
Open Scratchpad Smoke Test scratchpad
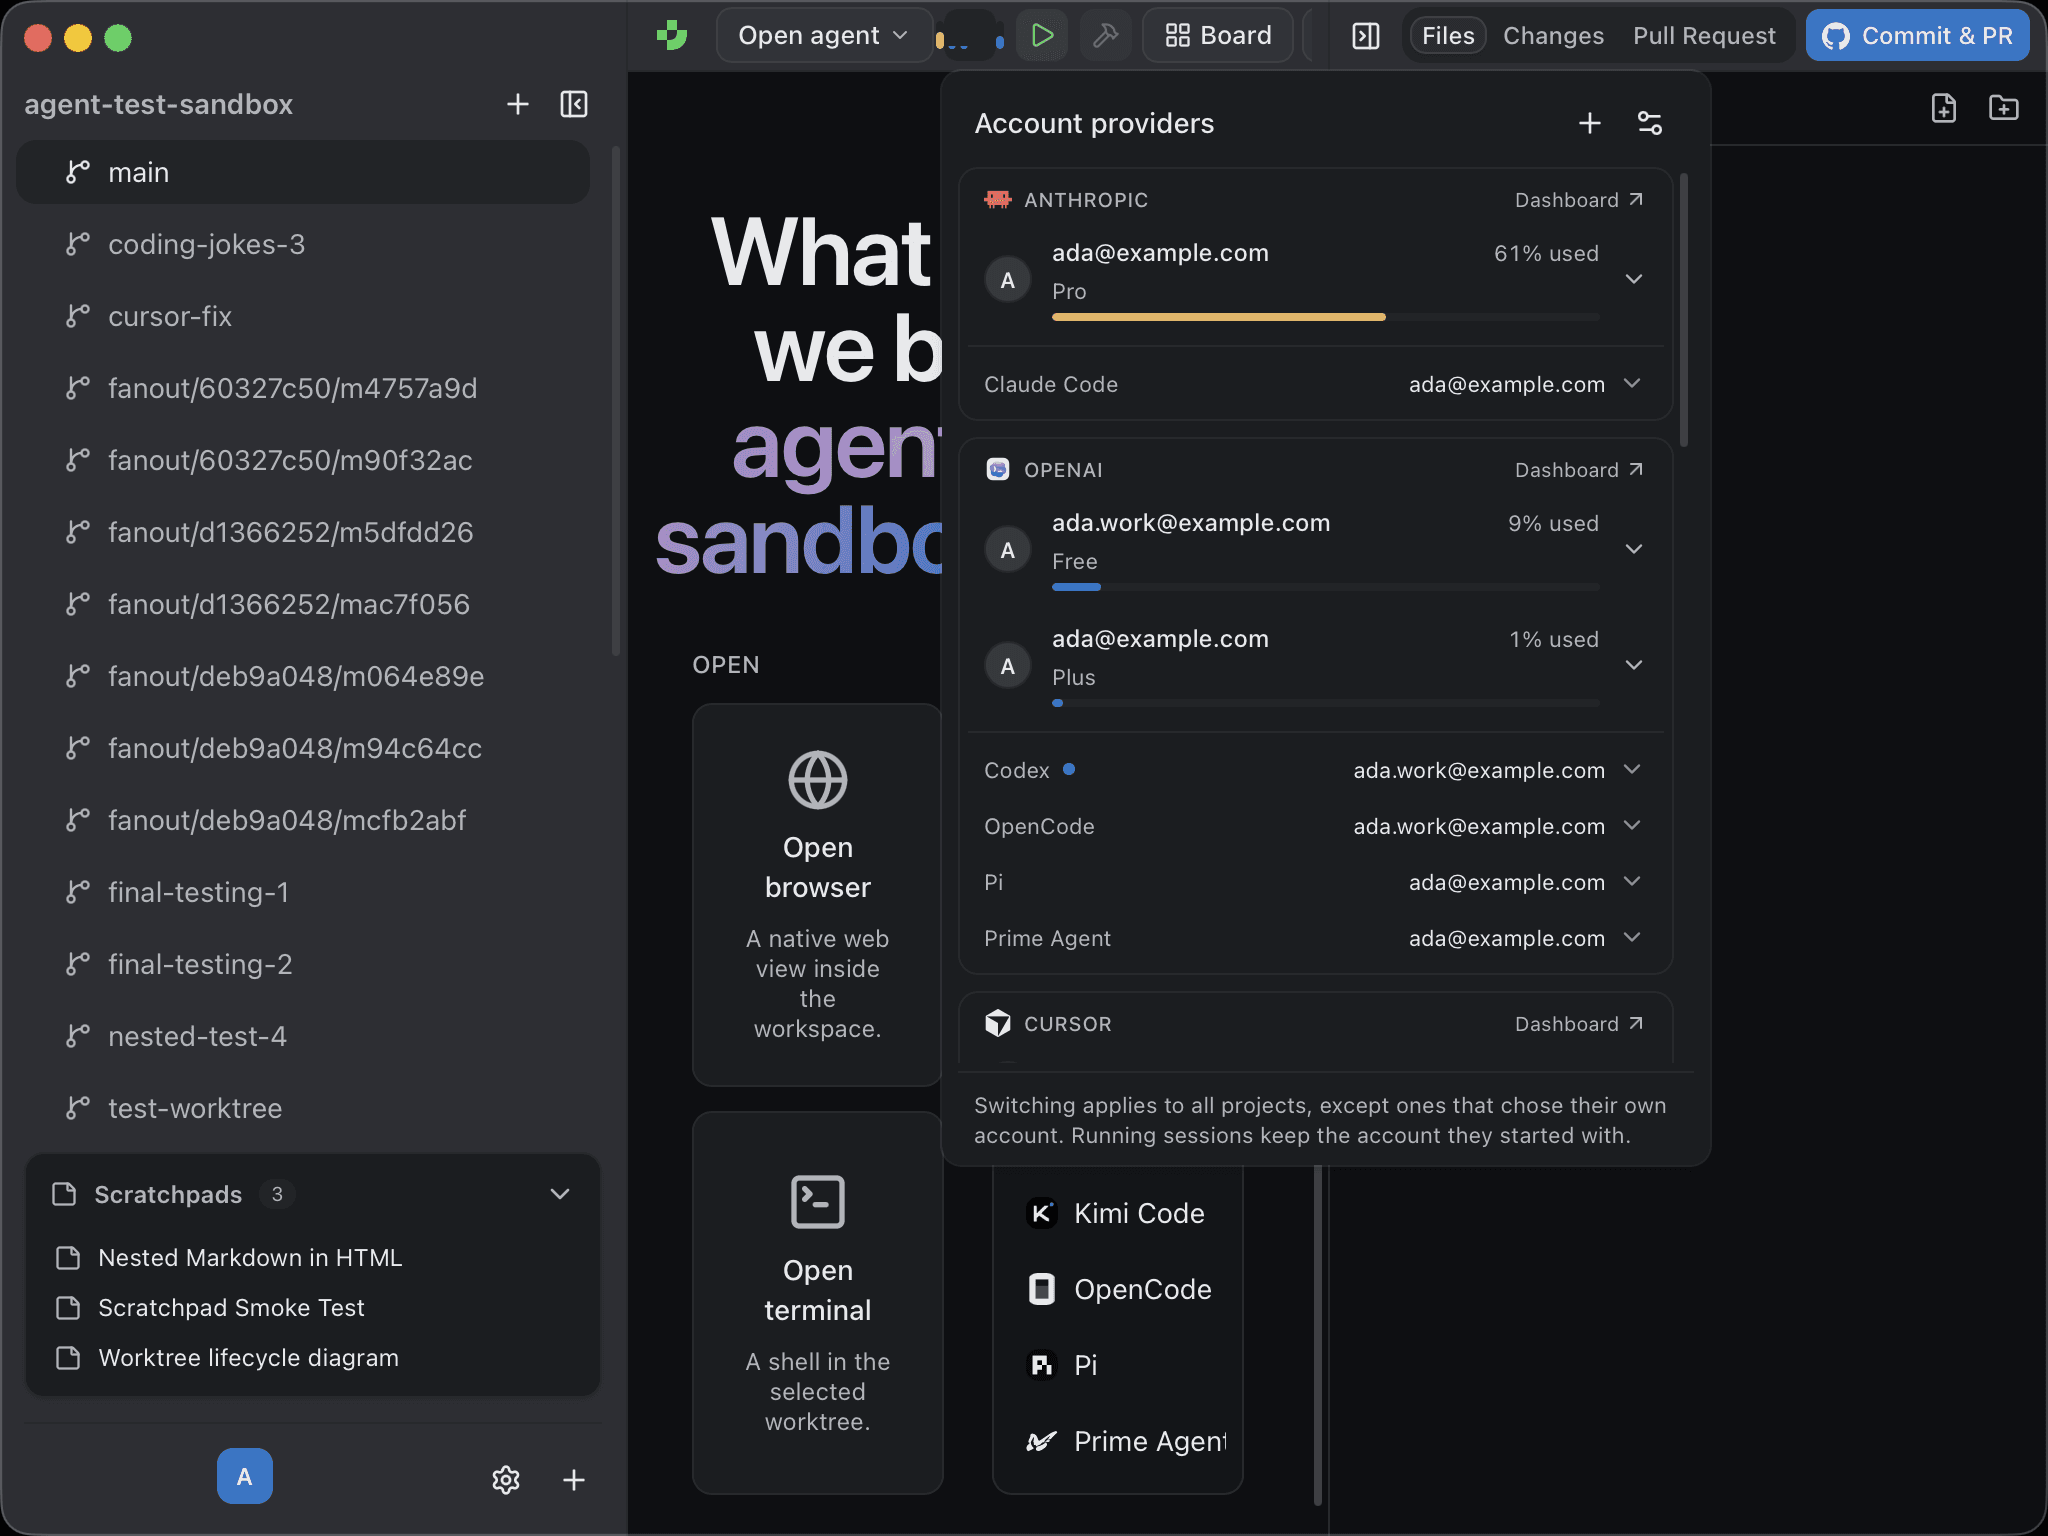tap(312, 1308)
